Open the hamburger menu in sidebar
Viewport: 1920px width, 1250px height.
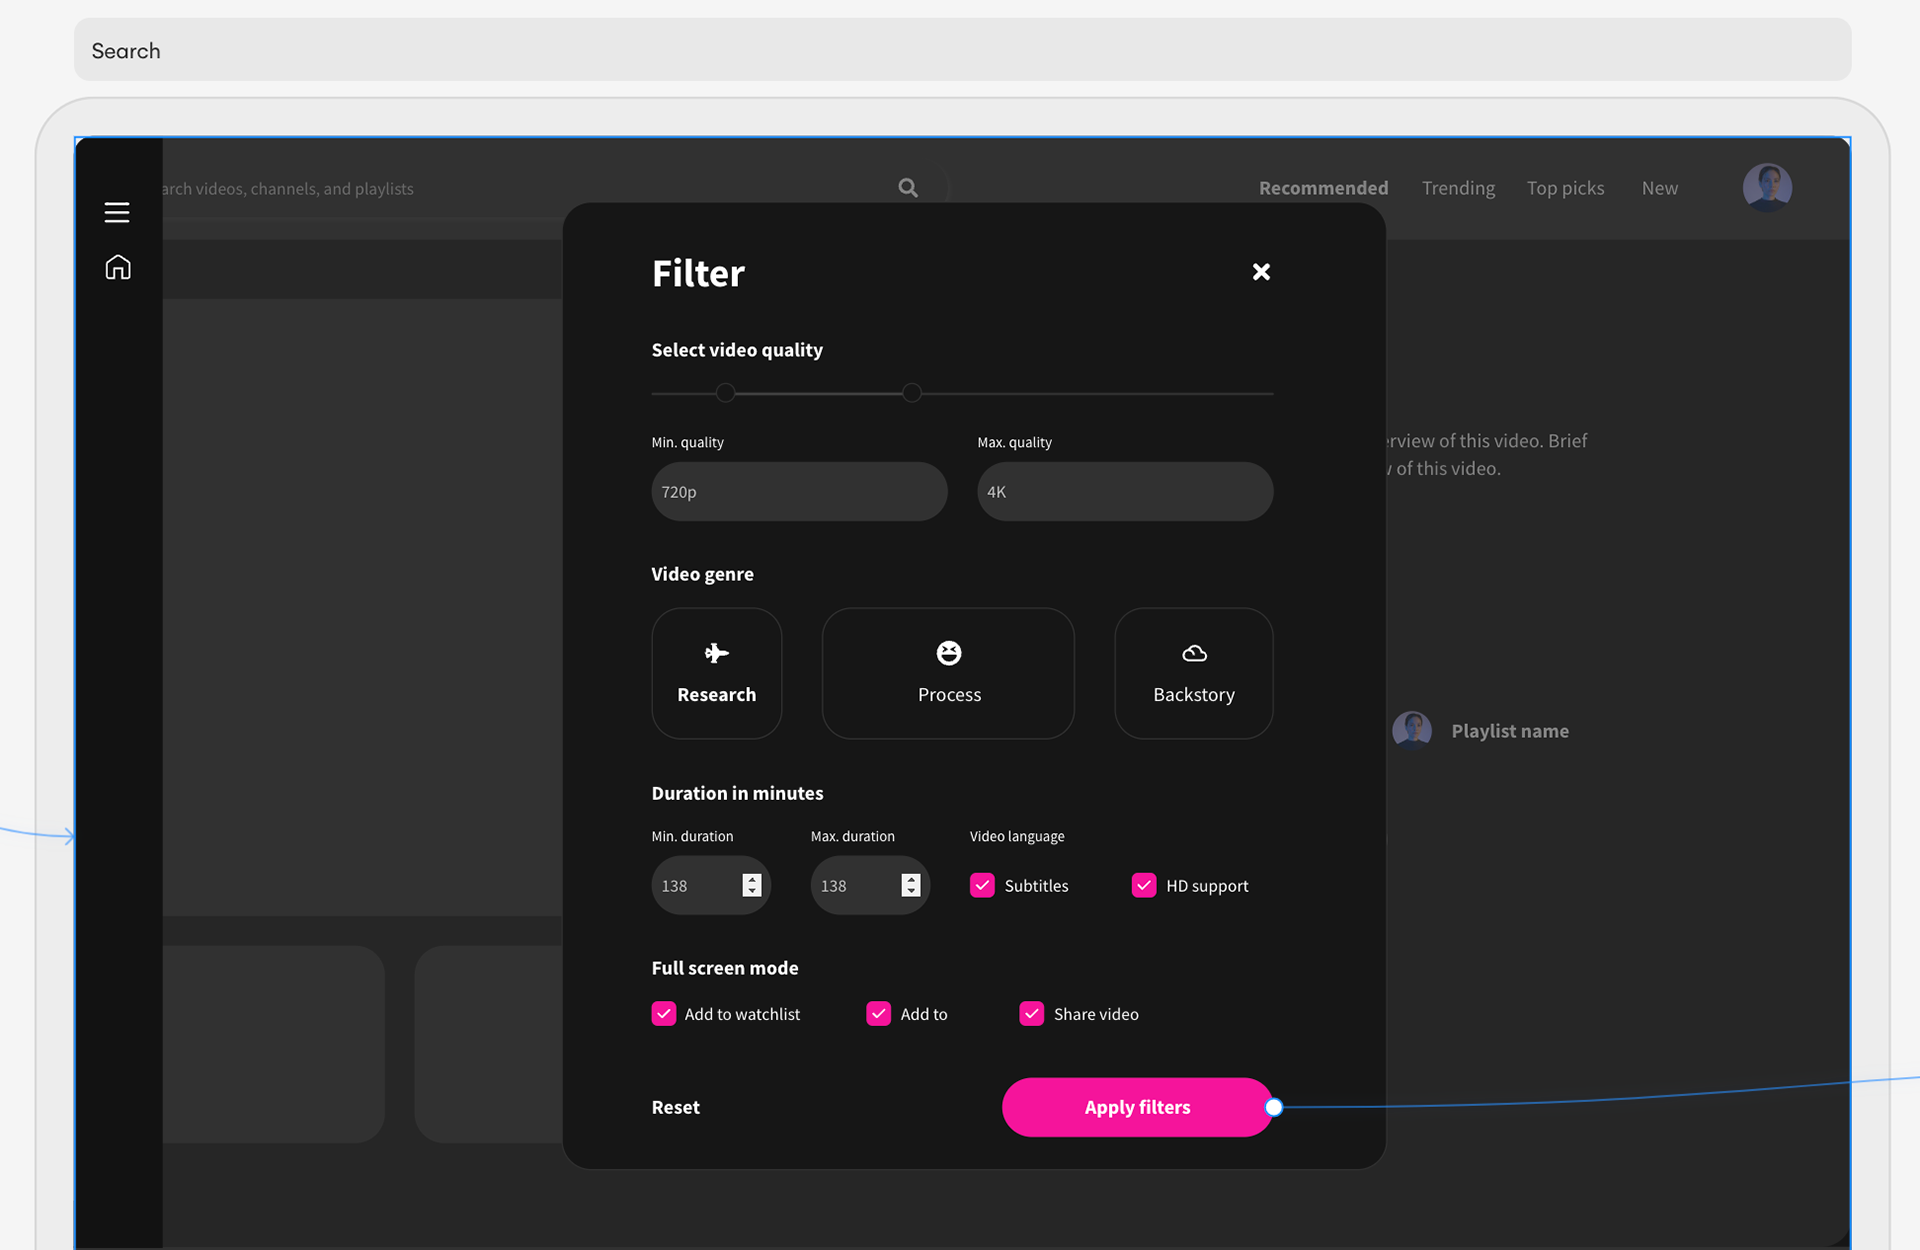click(117, 212)
